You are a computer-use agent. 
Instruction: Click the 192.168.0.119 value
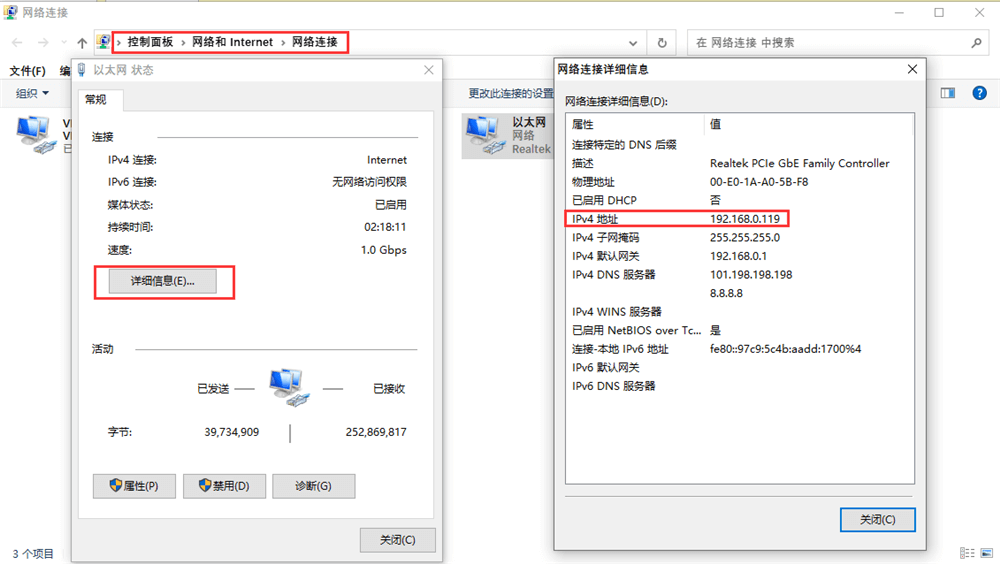pyautogui.click(x=745, y=219)
